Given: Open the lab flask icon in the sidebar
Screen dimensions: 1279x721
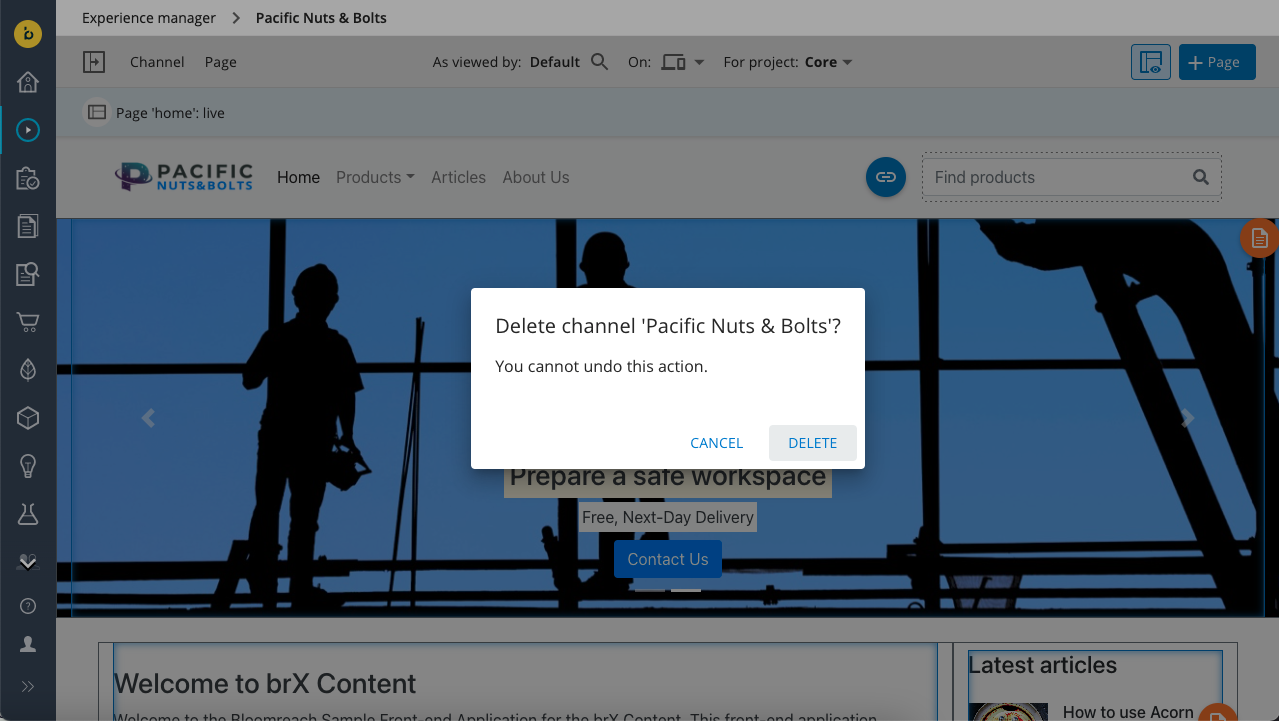Looking at the screenshot, I should coord(28,514).
